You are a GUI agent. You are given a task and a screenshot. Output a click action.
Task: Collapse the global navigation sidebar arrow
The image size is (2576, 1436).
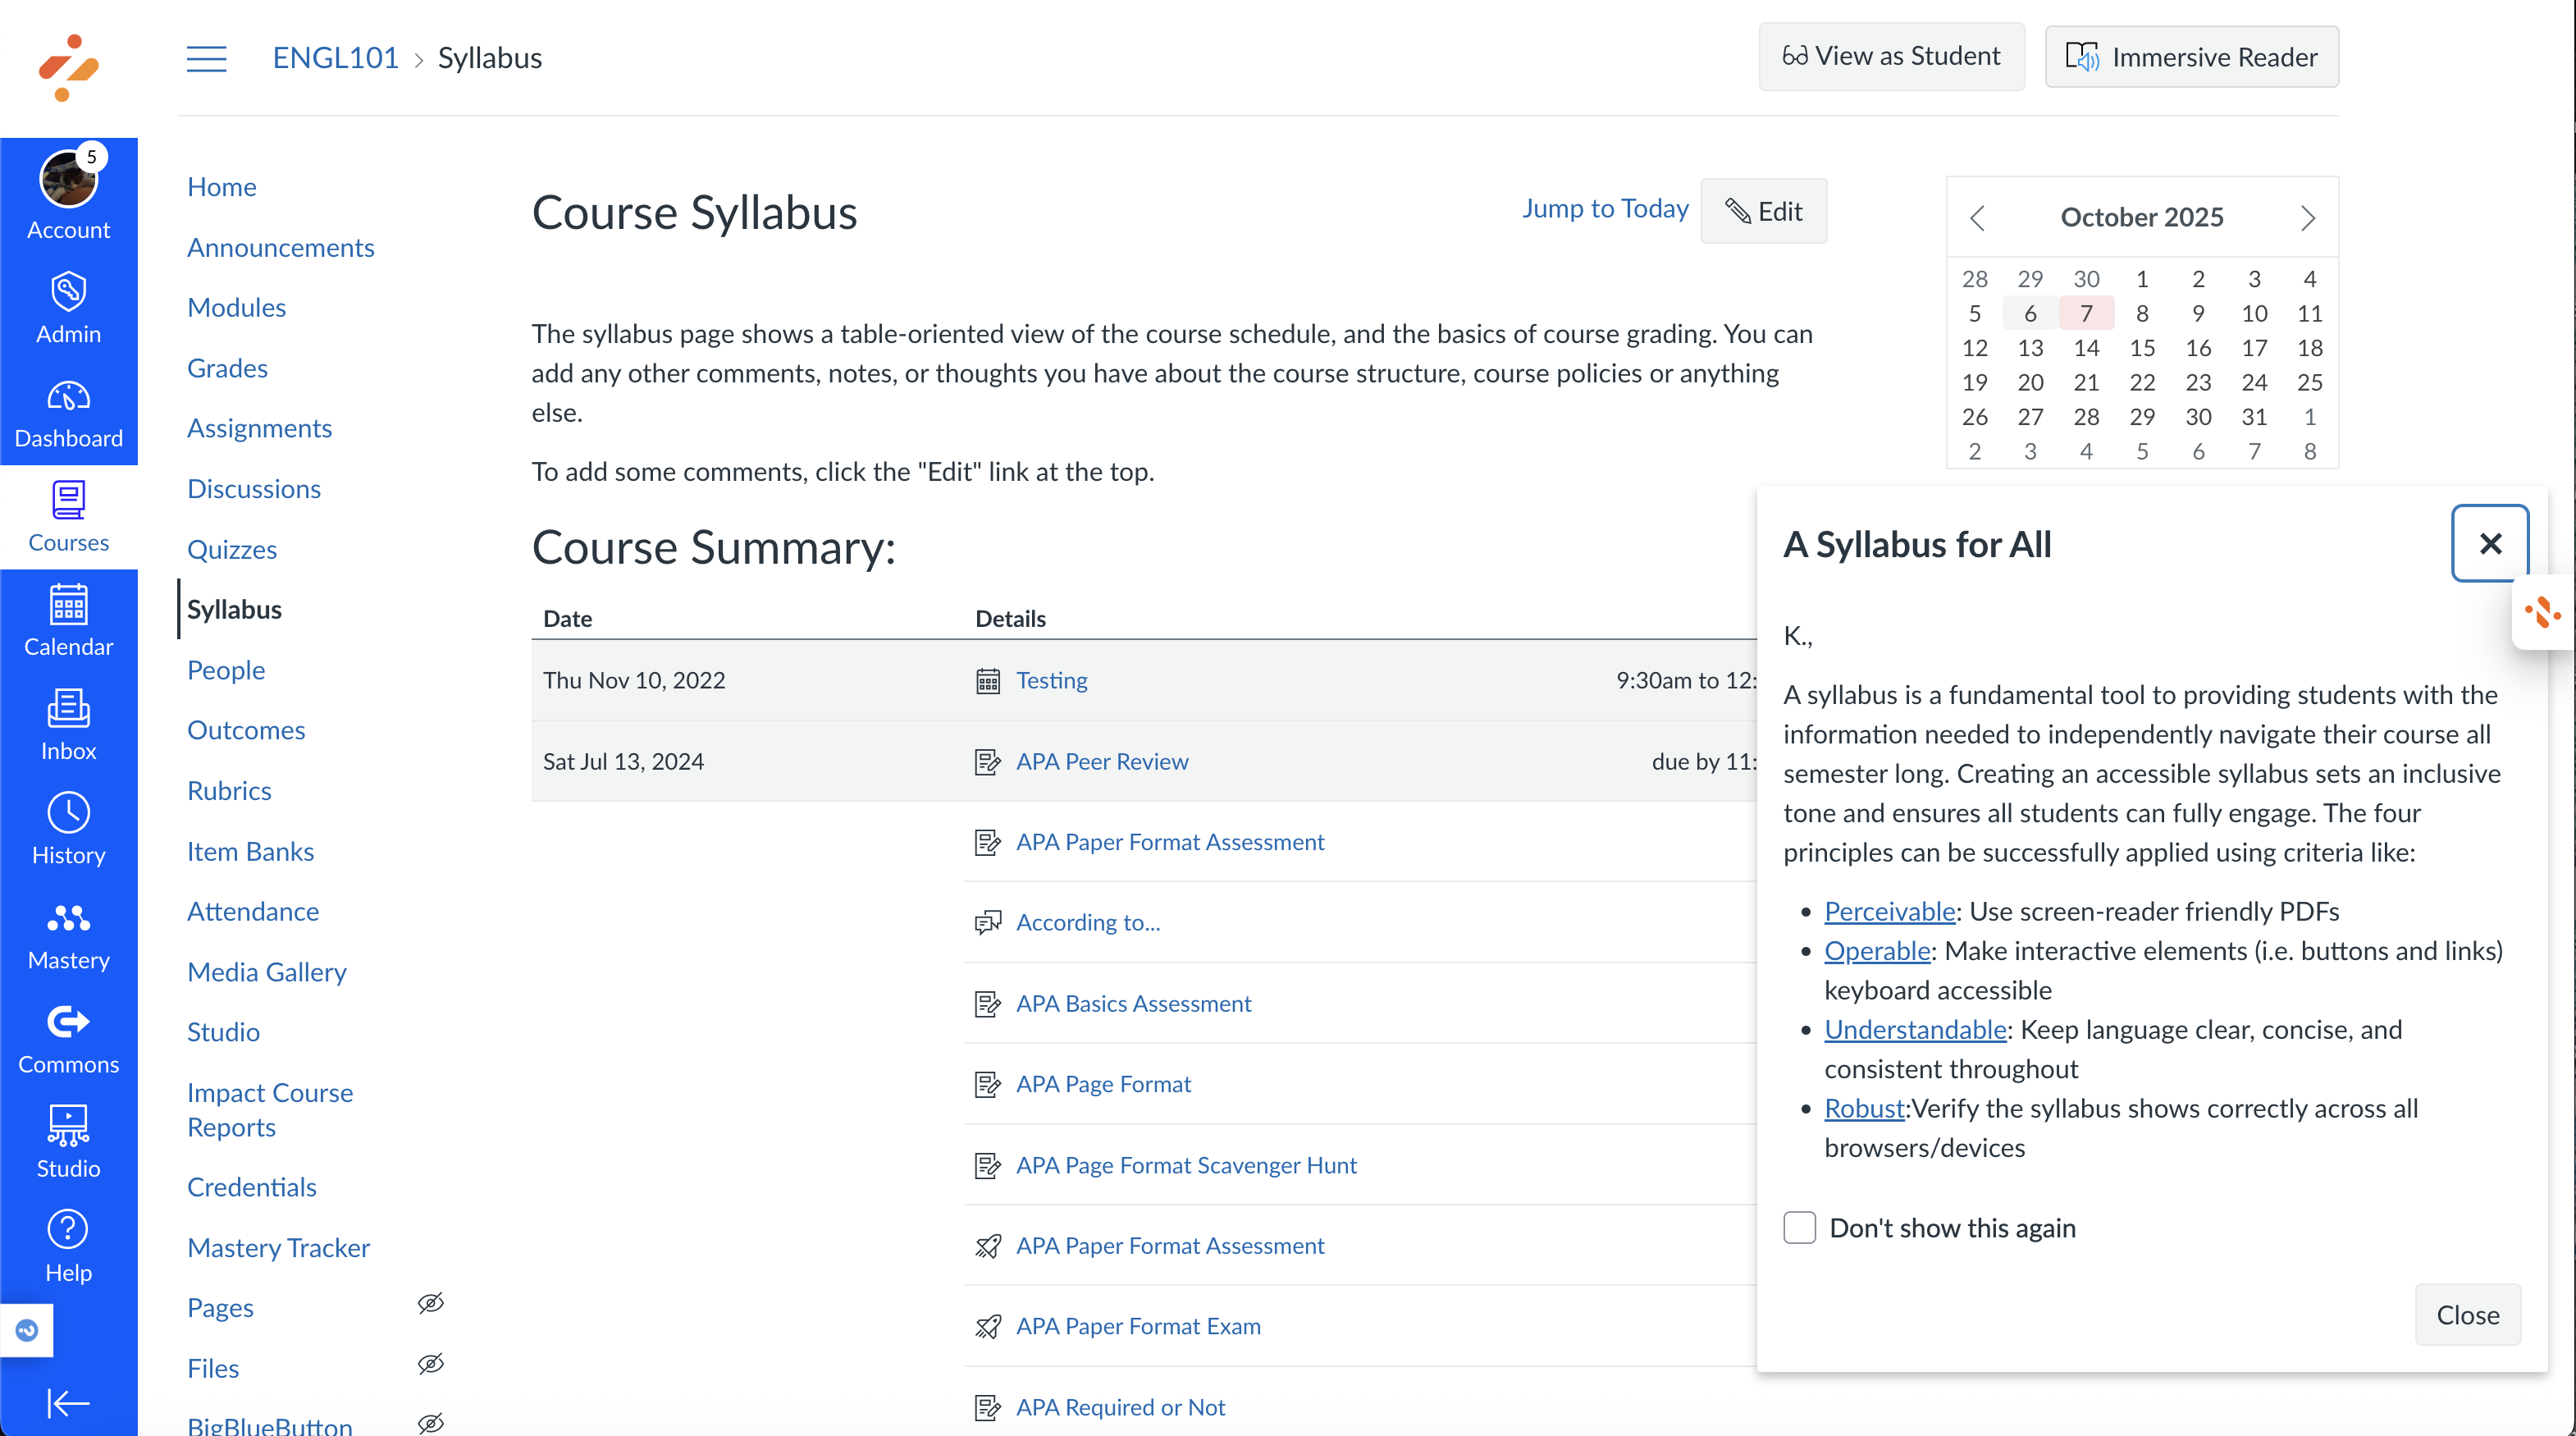click(68, 1402)
